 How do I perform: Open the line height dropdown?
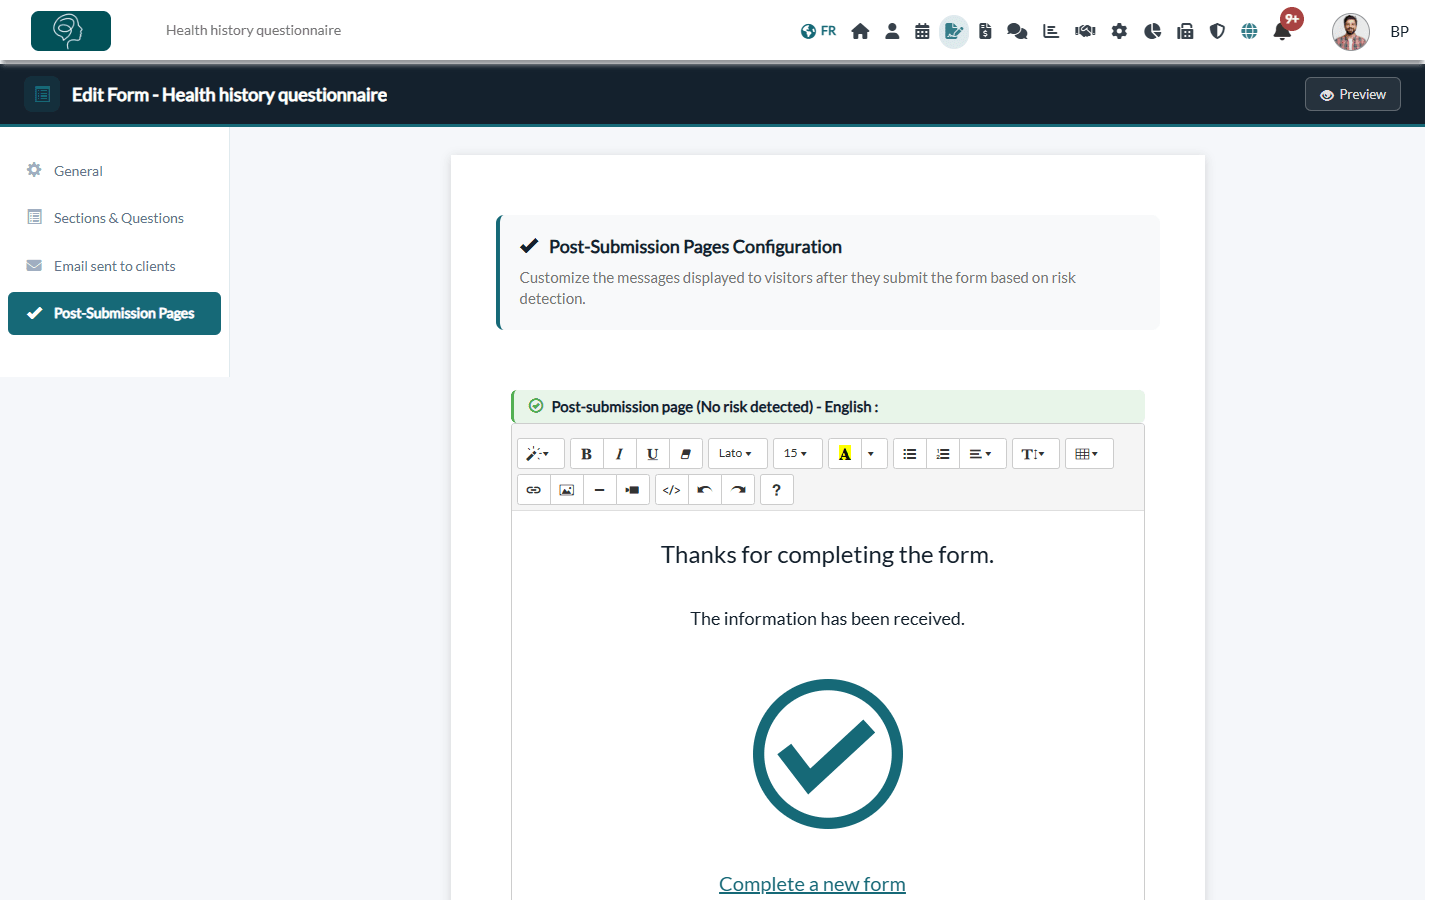tap(1036, 454)
